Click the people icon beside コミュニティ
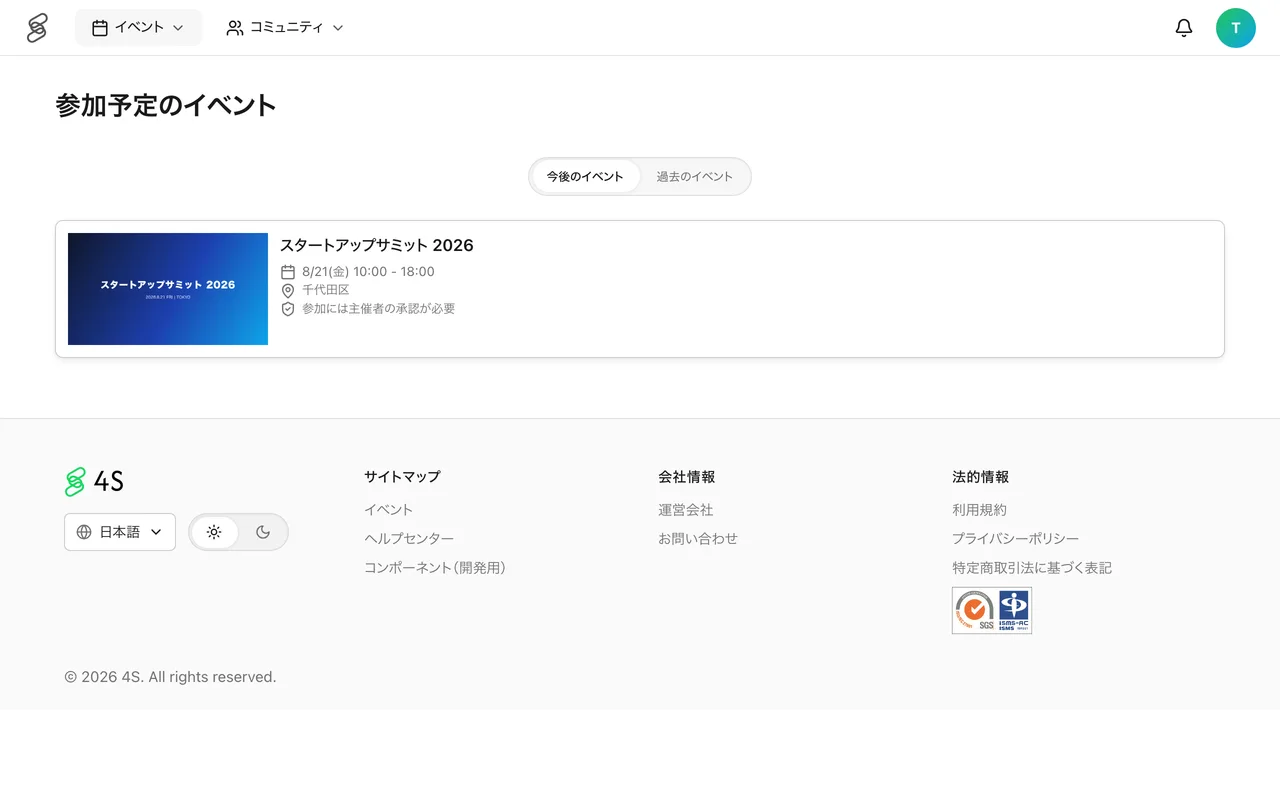 (x=235, y=28)
